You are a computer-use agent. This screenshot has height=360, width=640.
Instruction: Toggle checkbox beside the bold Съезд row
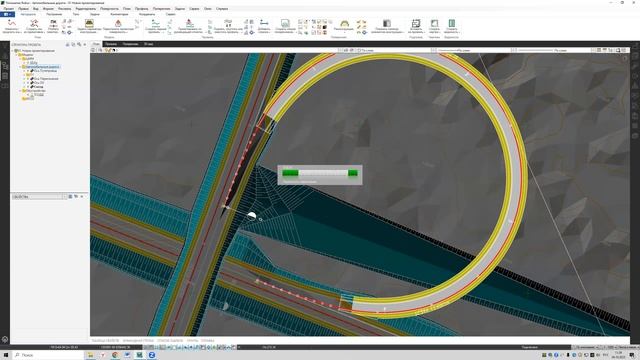pos(28,87)
